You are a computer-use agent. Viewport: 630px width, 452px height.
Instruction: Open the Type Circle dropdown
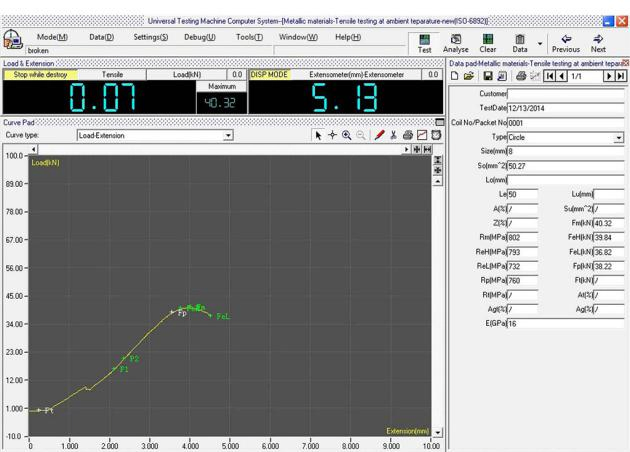point(618,136)
